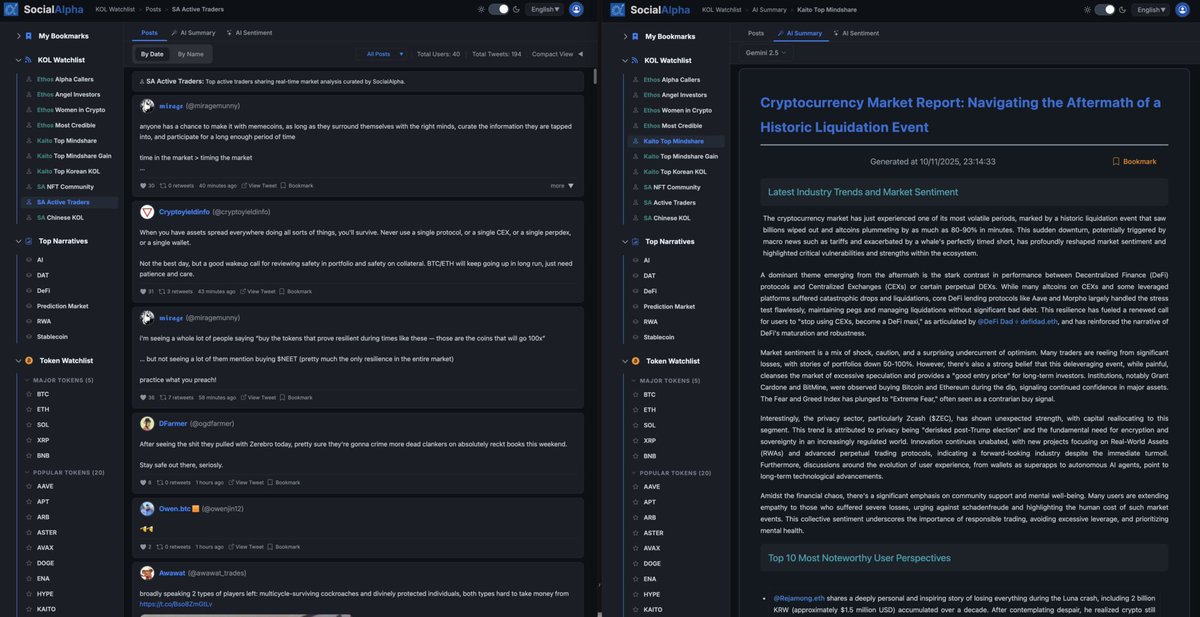Open English language dropdown in right window
The height and width of the screenshot is (617, 1200).
(1152, 9)
